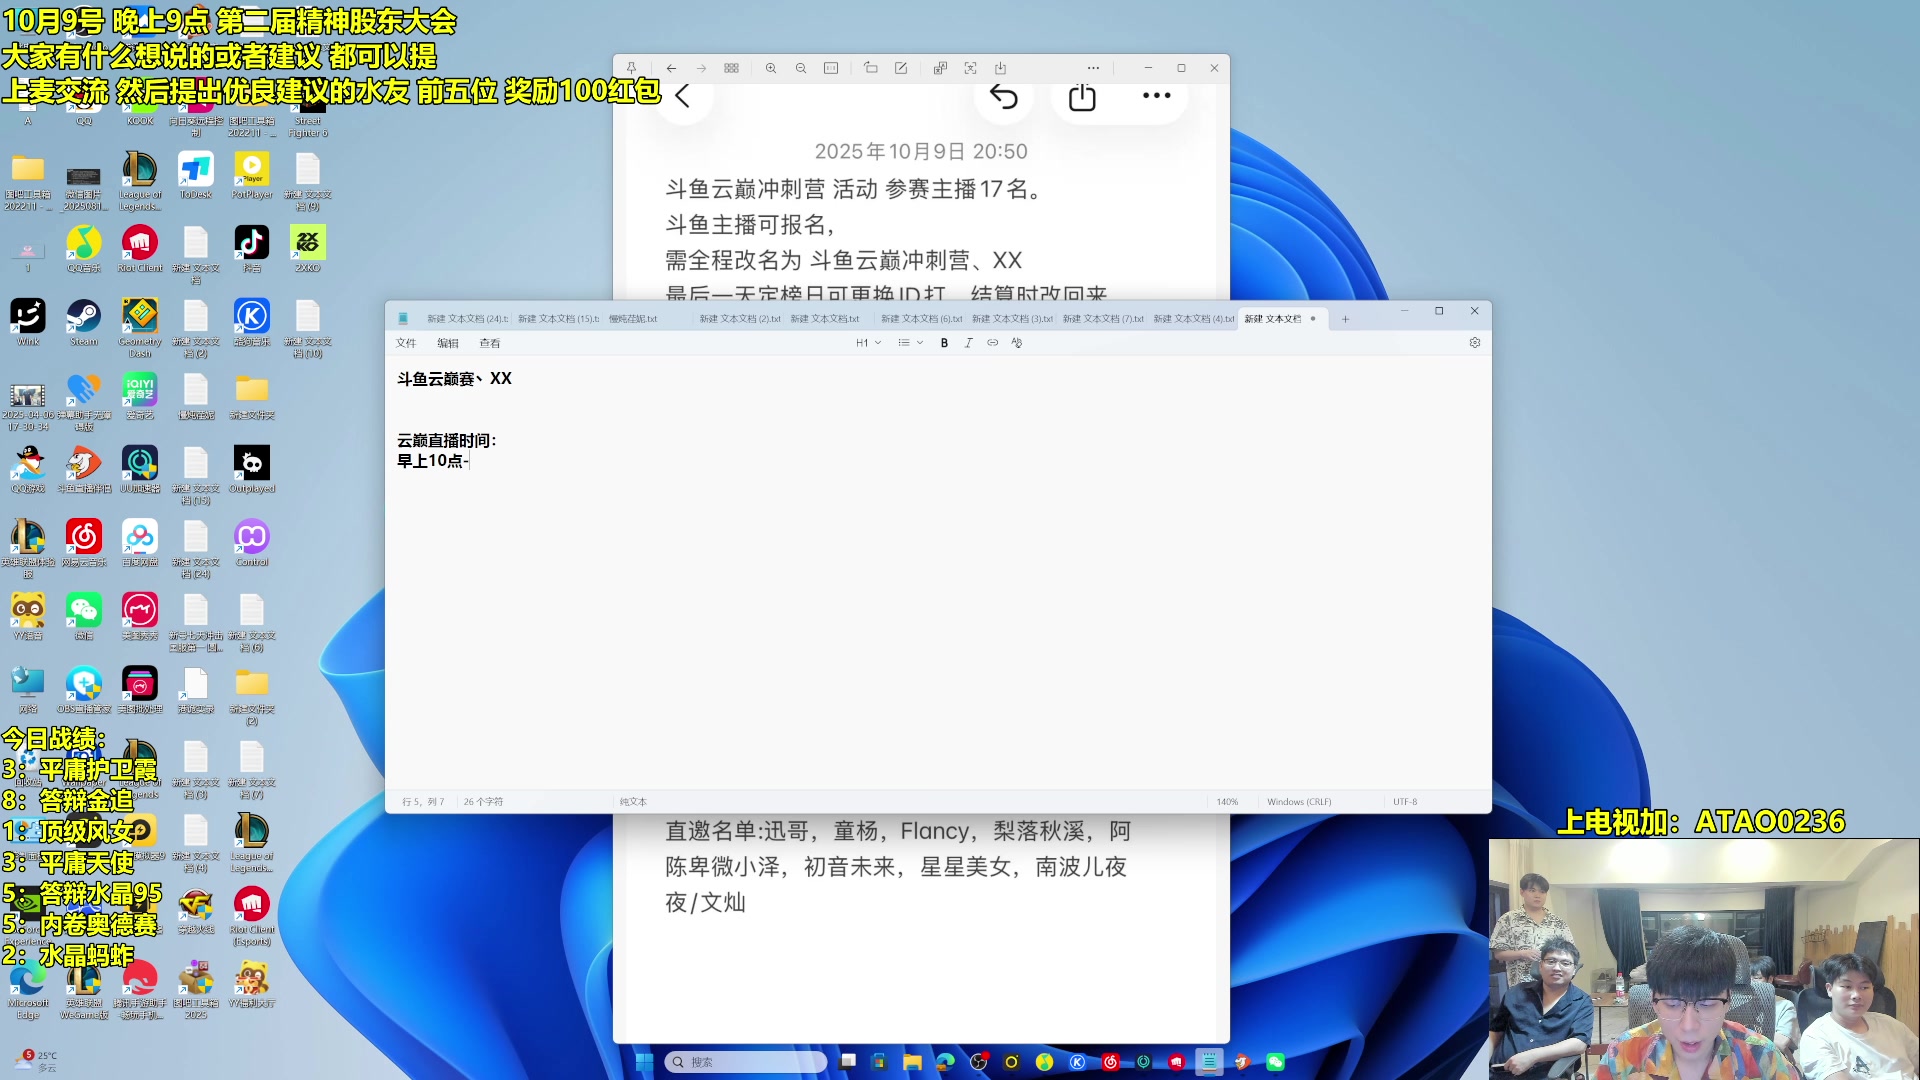Open the H1 heading style dropdown

[x=865, y=342]
